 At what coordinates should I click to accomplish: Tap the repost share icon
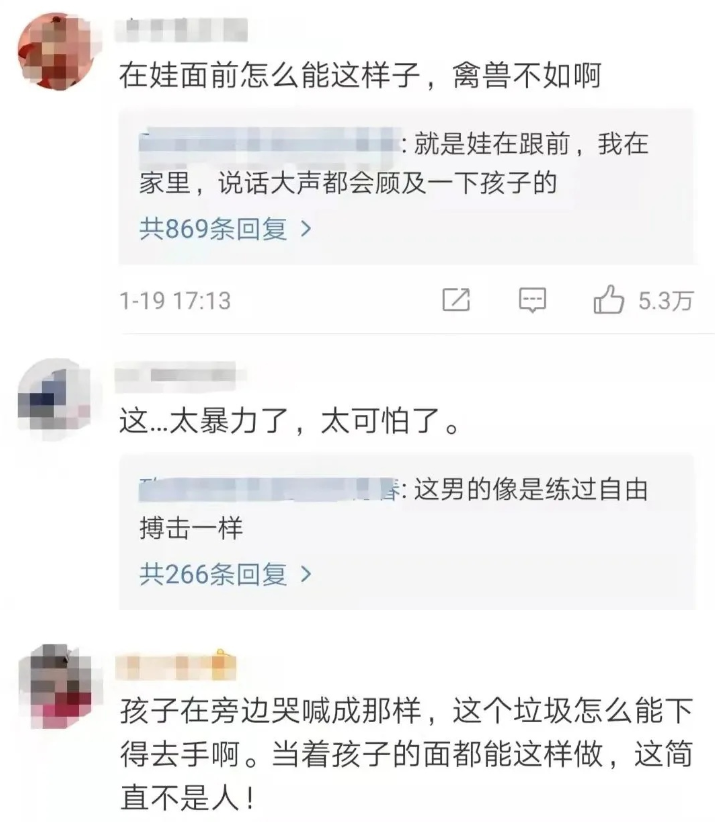(456, 300)
